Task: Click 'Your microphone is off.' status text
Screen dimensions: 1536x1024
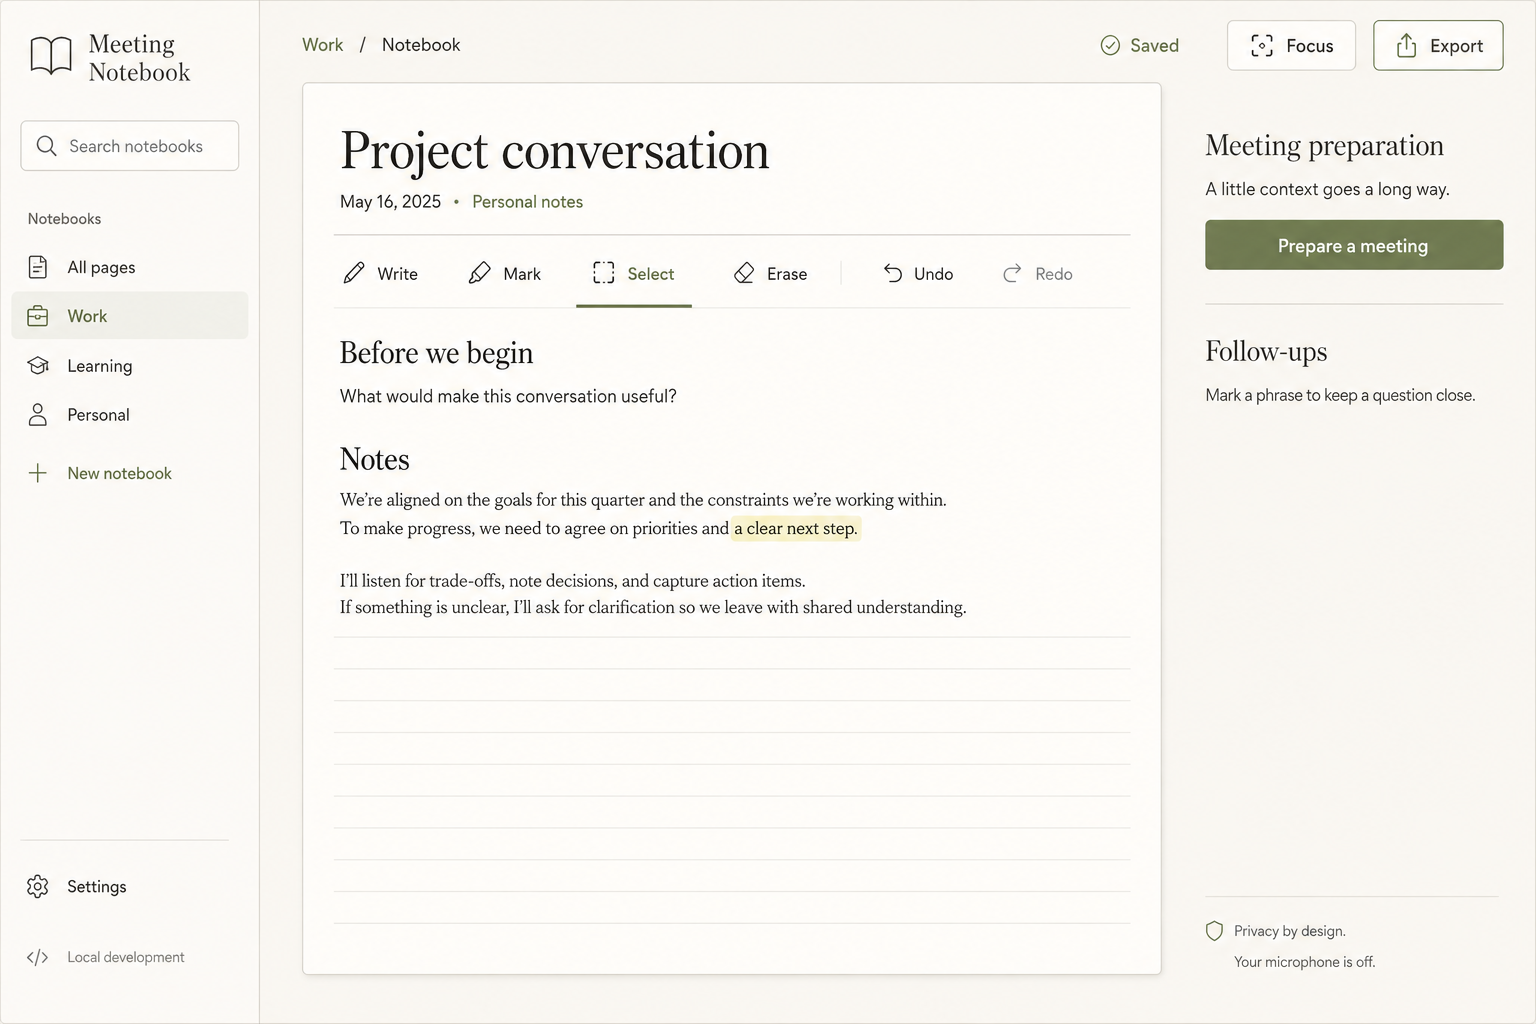Action: click(1304, 962)
